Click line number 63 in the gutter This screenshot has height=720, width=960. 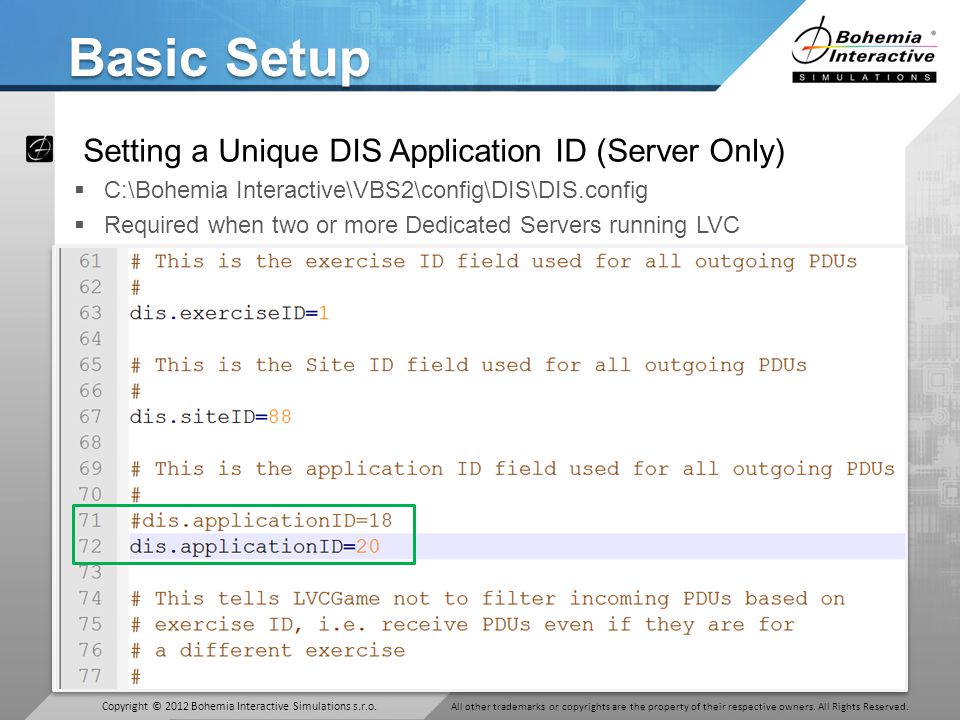90,313
